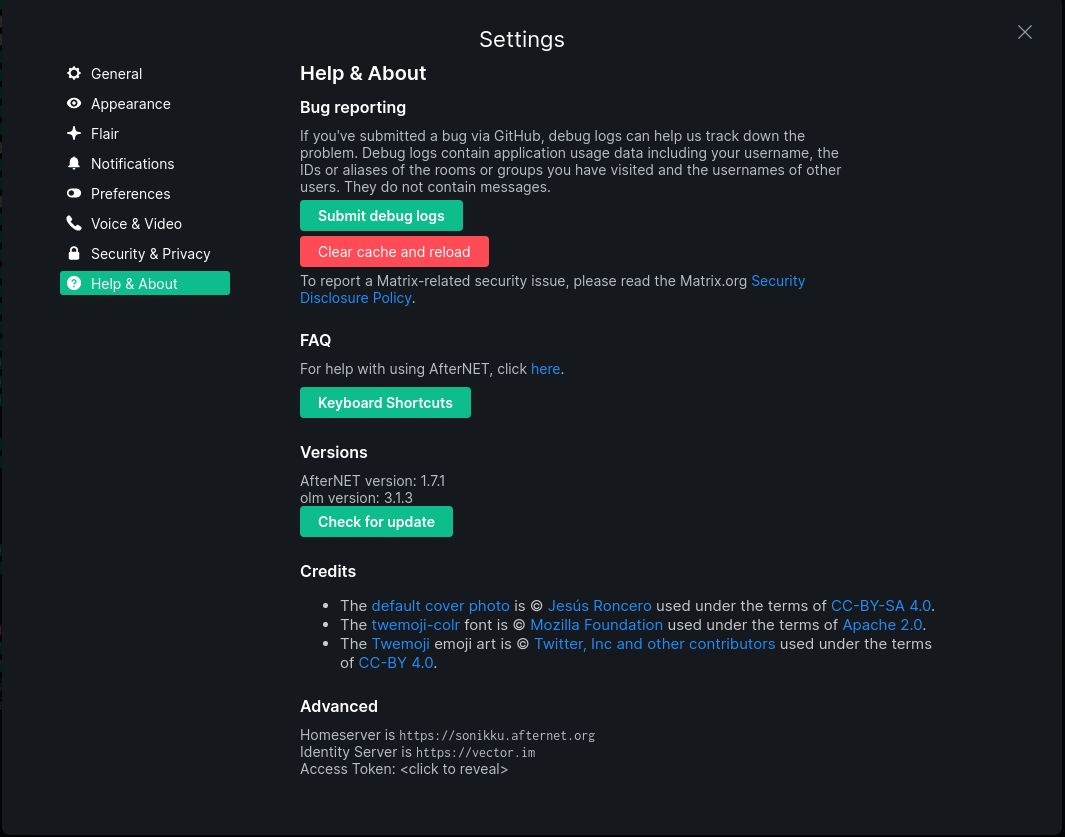This screenshot has width=1065, height=837.
Task: Click Clear cache and reload
Action: click(394, 252)
